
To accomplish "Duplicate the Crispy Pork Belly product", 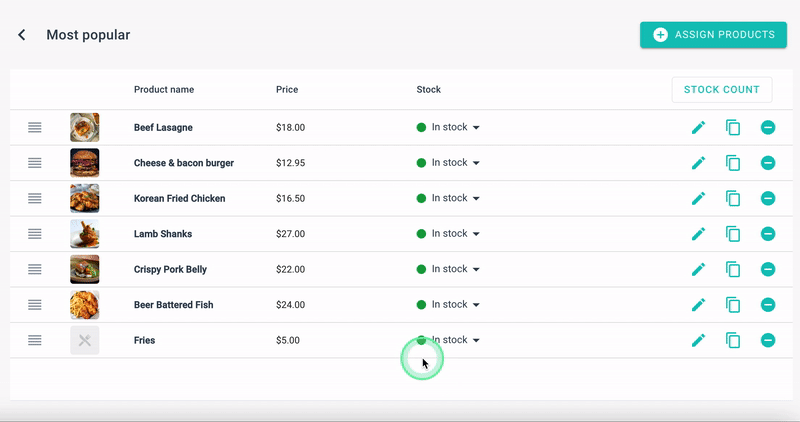I will pos(733,269).
